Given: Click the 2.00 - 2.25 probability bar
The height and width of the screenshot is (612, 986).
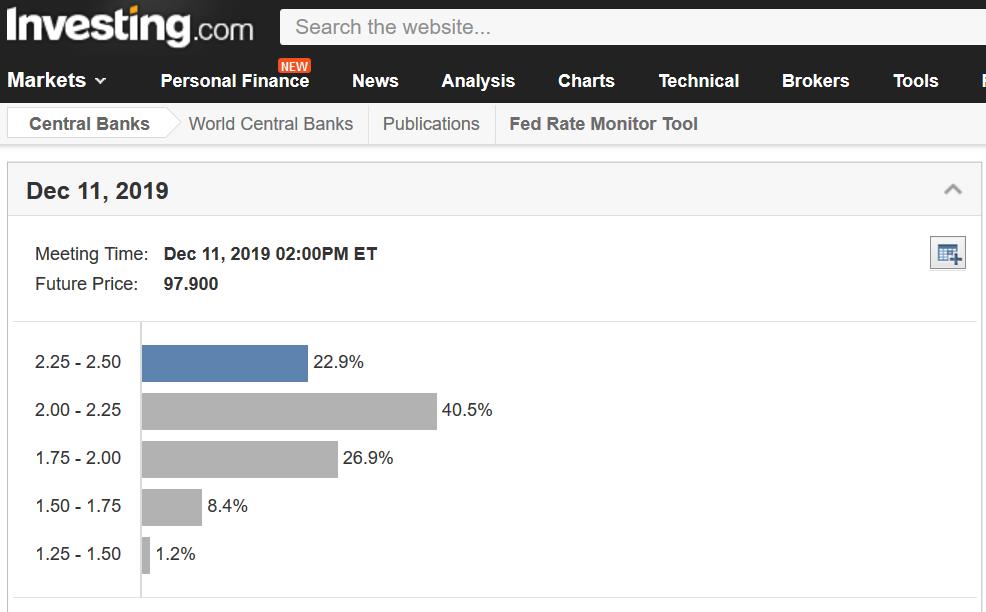Looking at the screenshot, I should point(289,411).
